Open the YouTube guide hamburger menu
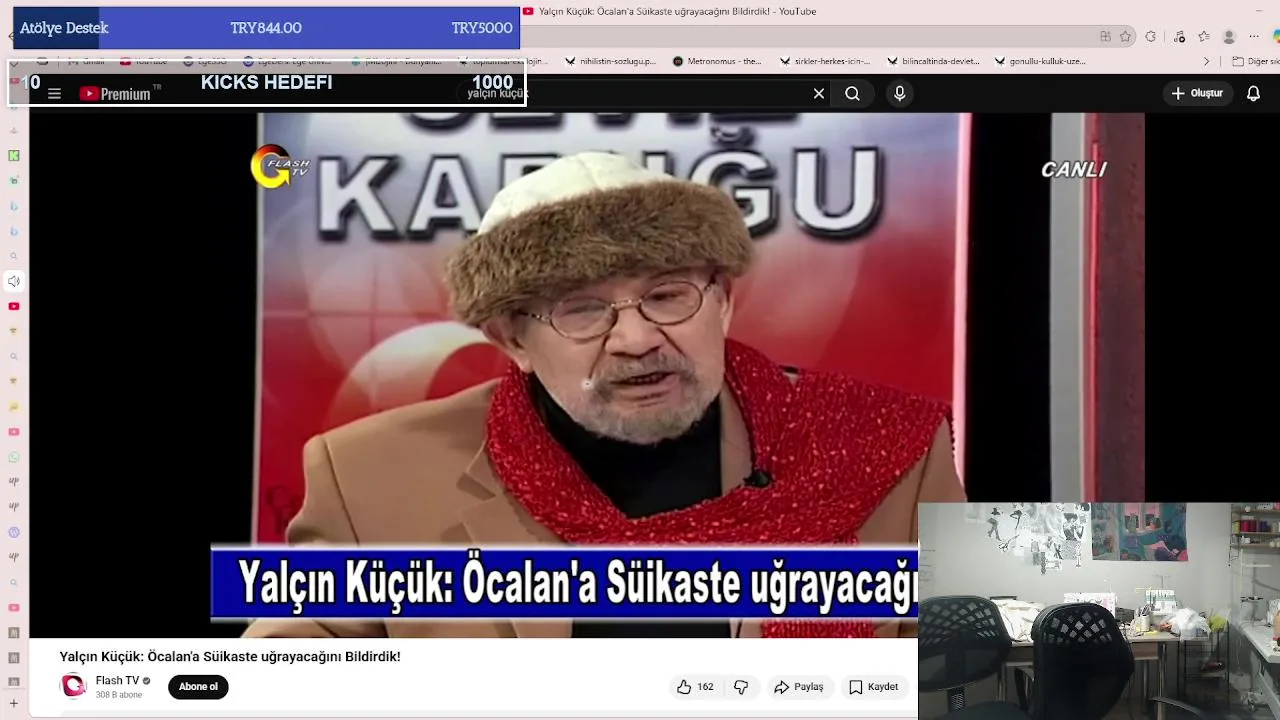The width and height of the screenshot is (1280, 720). click(x=54, y=94)
